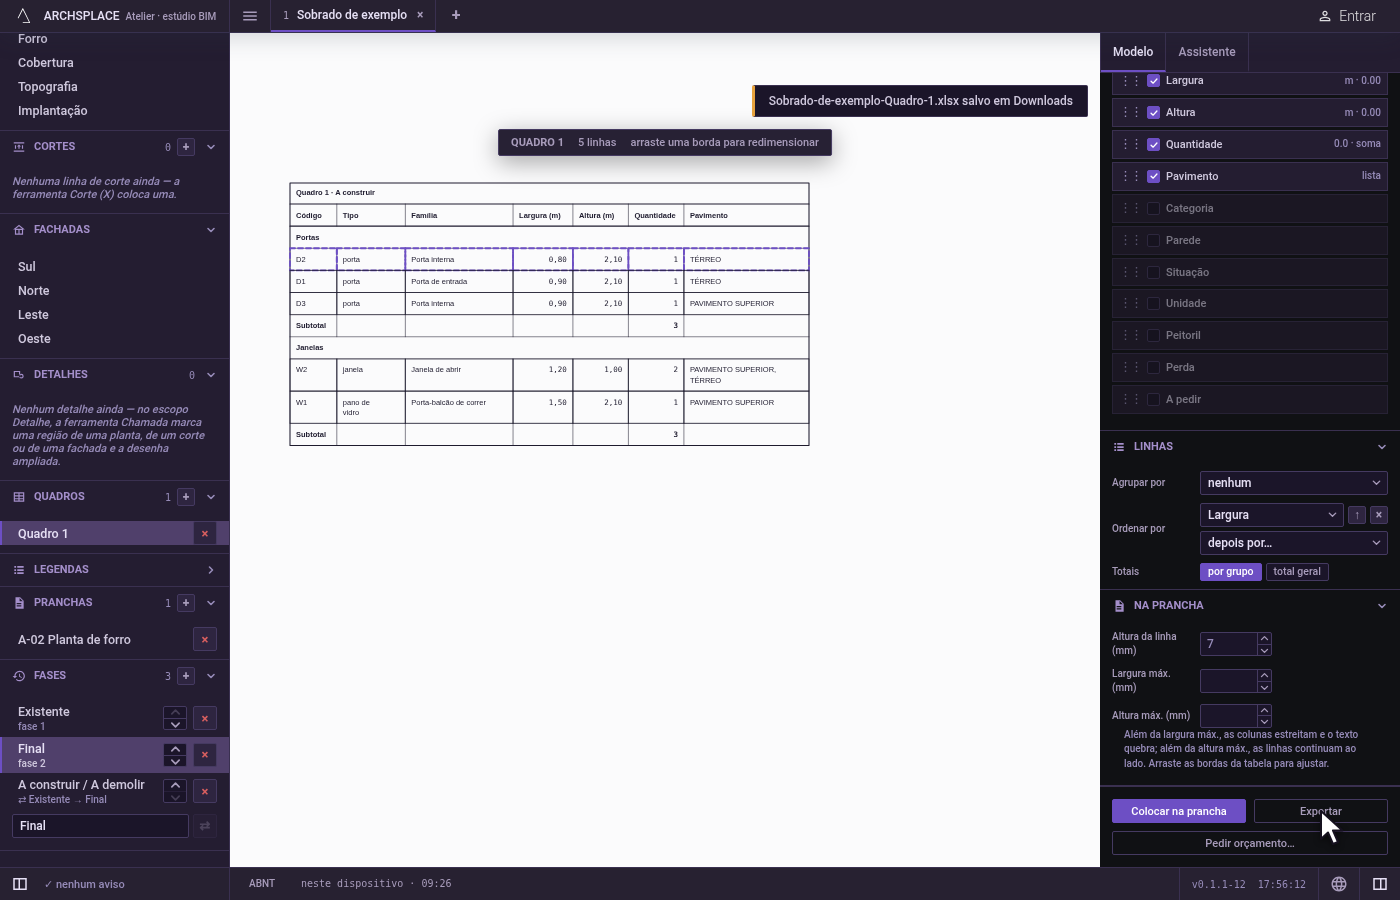The image size is (1400, 900).
Task: Collapse the LINHAS section
Action: [1382, 447]
